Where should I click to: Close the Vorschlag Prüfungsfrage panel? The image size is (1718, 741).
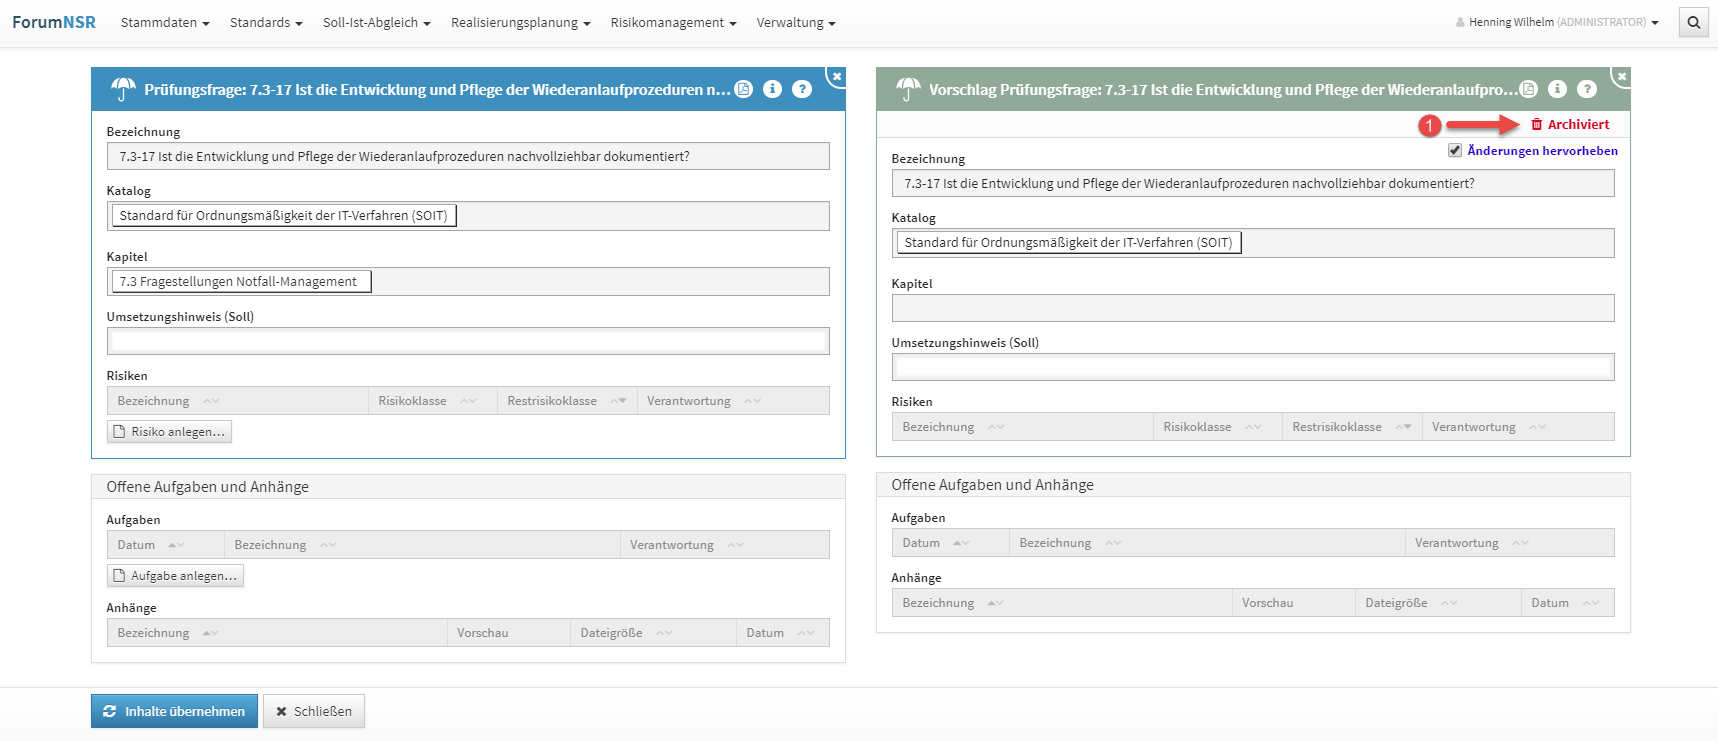pyautogui.click(x=1622, y=76)
